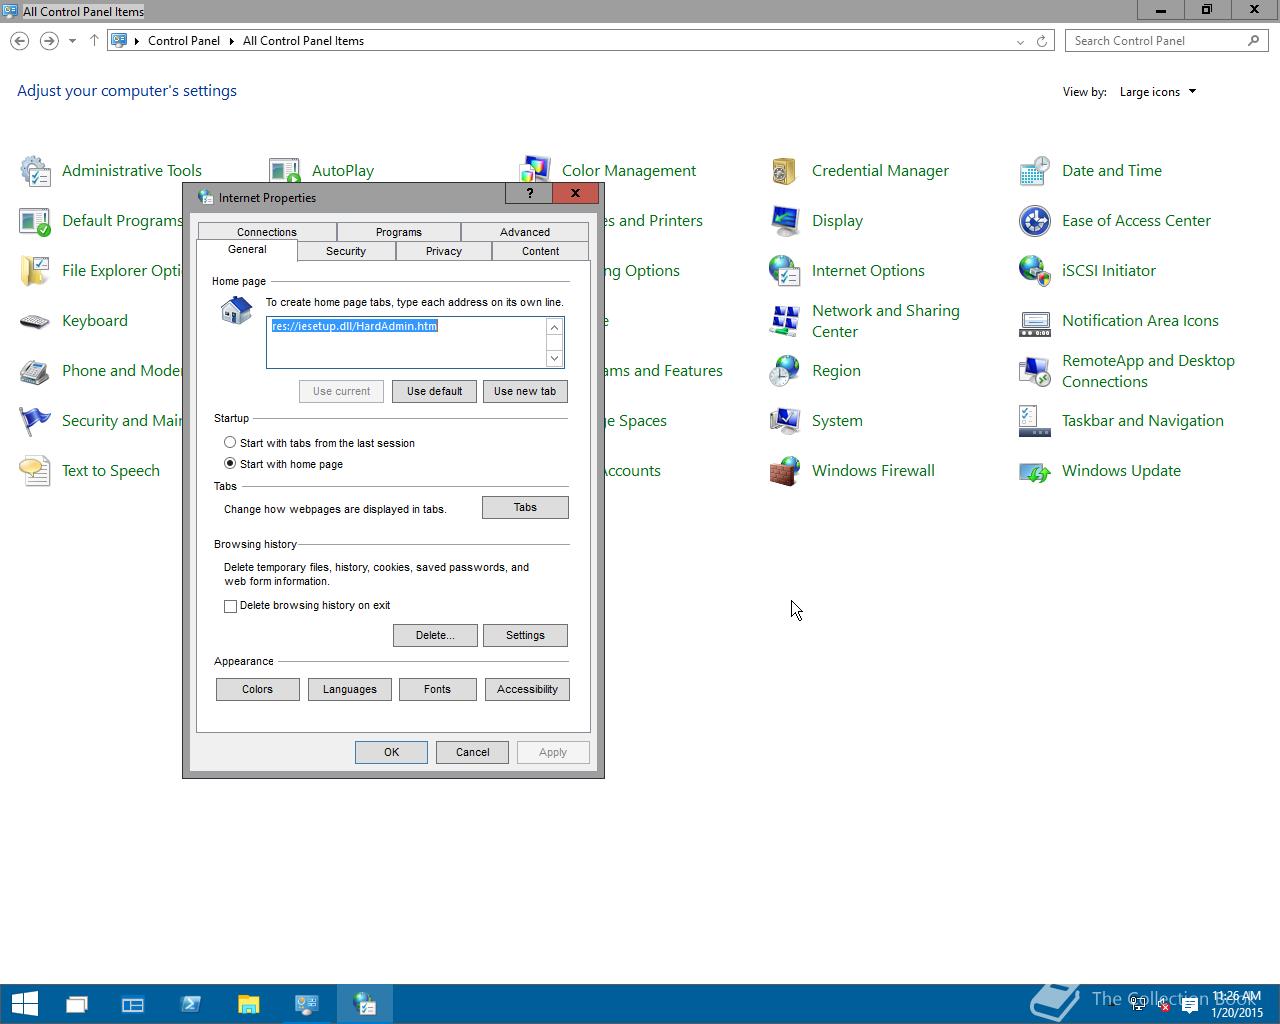Confirm with the OK button

coord(391,752)
